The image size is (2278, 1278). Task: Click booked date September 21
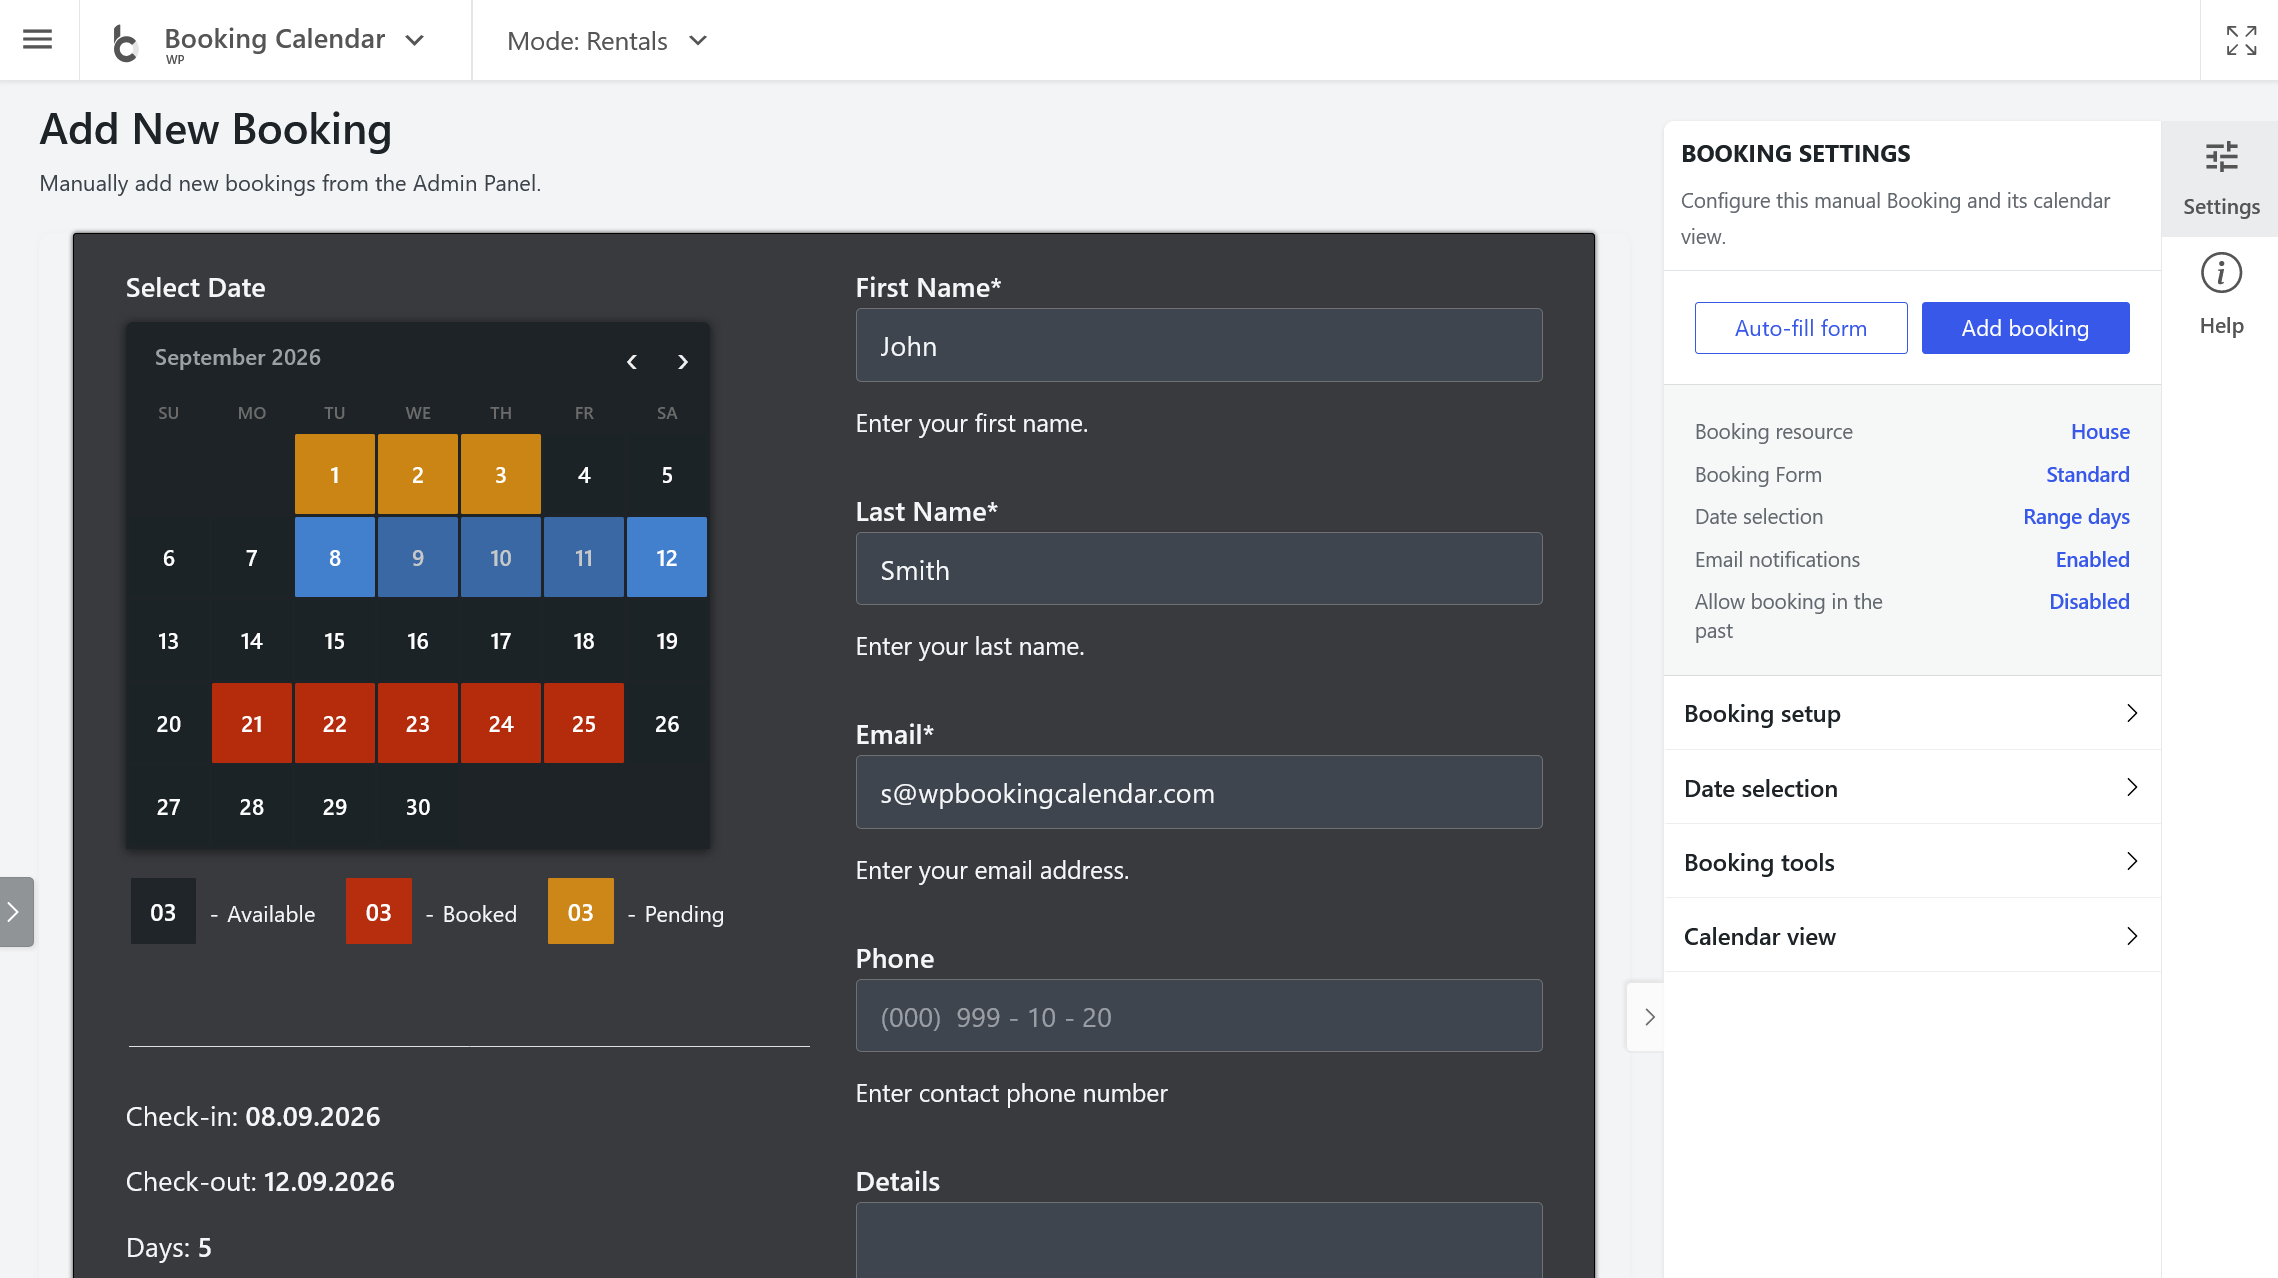pos(252,723)
